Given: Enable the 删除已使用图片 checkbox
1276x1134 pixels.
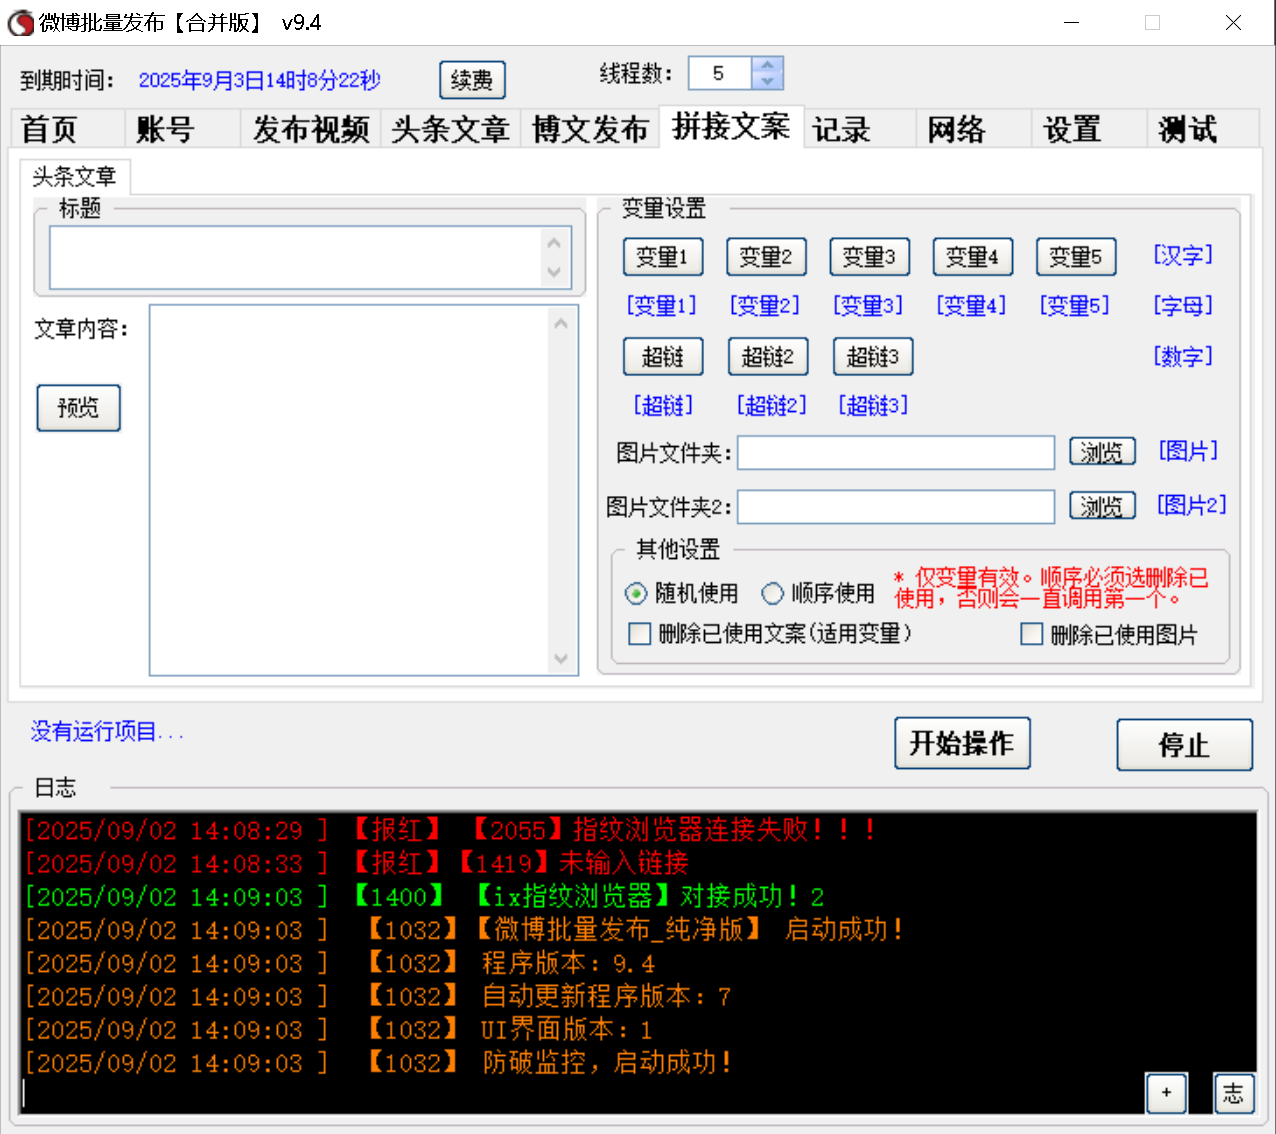Looking at the screenshot, I should 1031,633.
